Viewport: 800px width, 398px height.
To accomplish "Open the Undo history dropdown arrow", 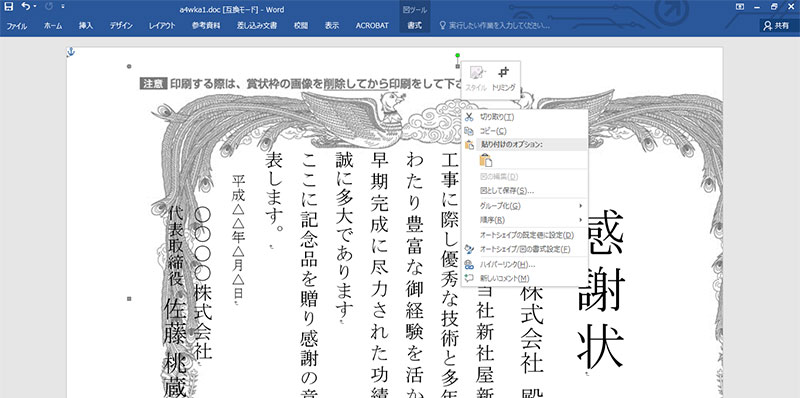I will point(35,7).
